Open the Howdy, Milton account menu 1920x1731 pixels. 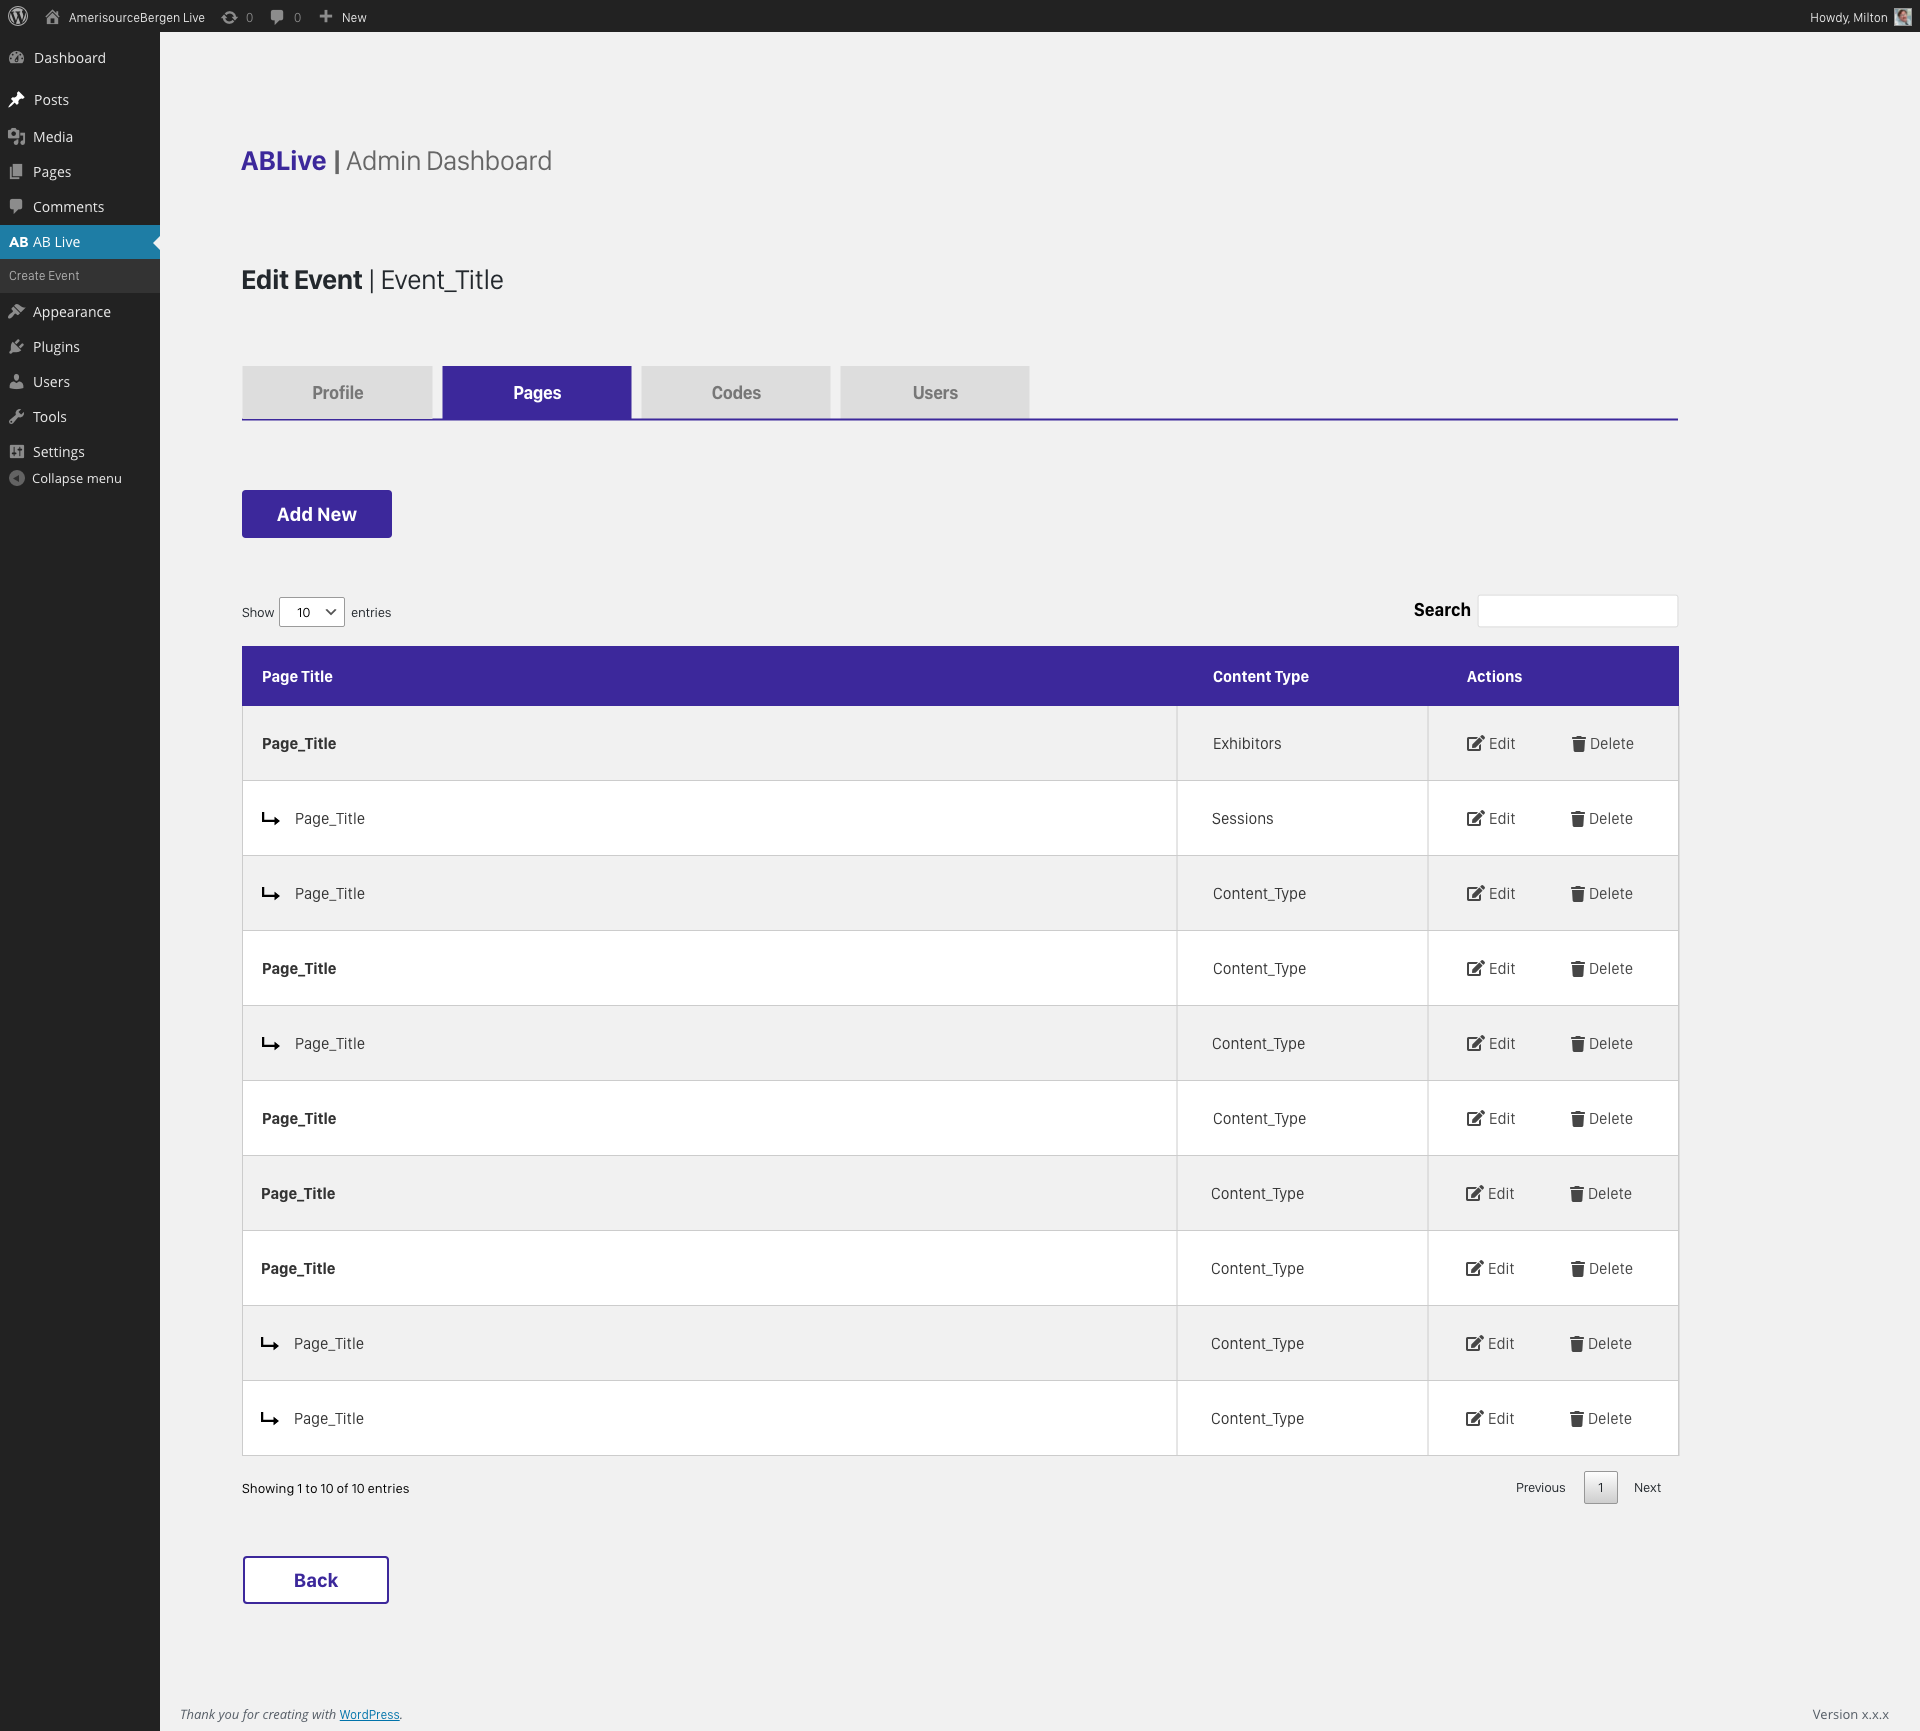coord(1848,17)
